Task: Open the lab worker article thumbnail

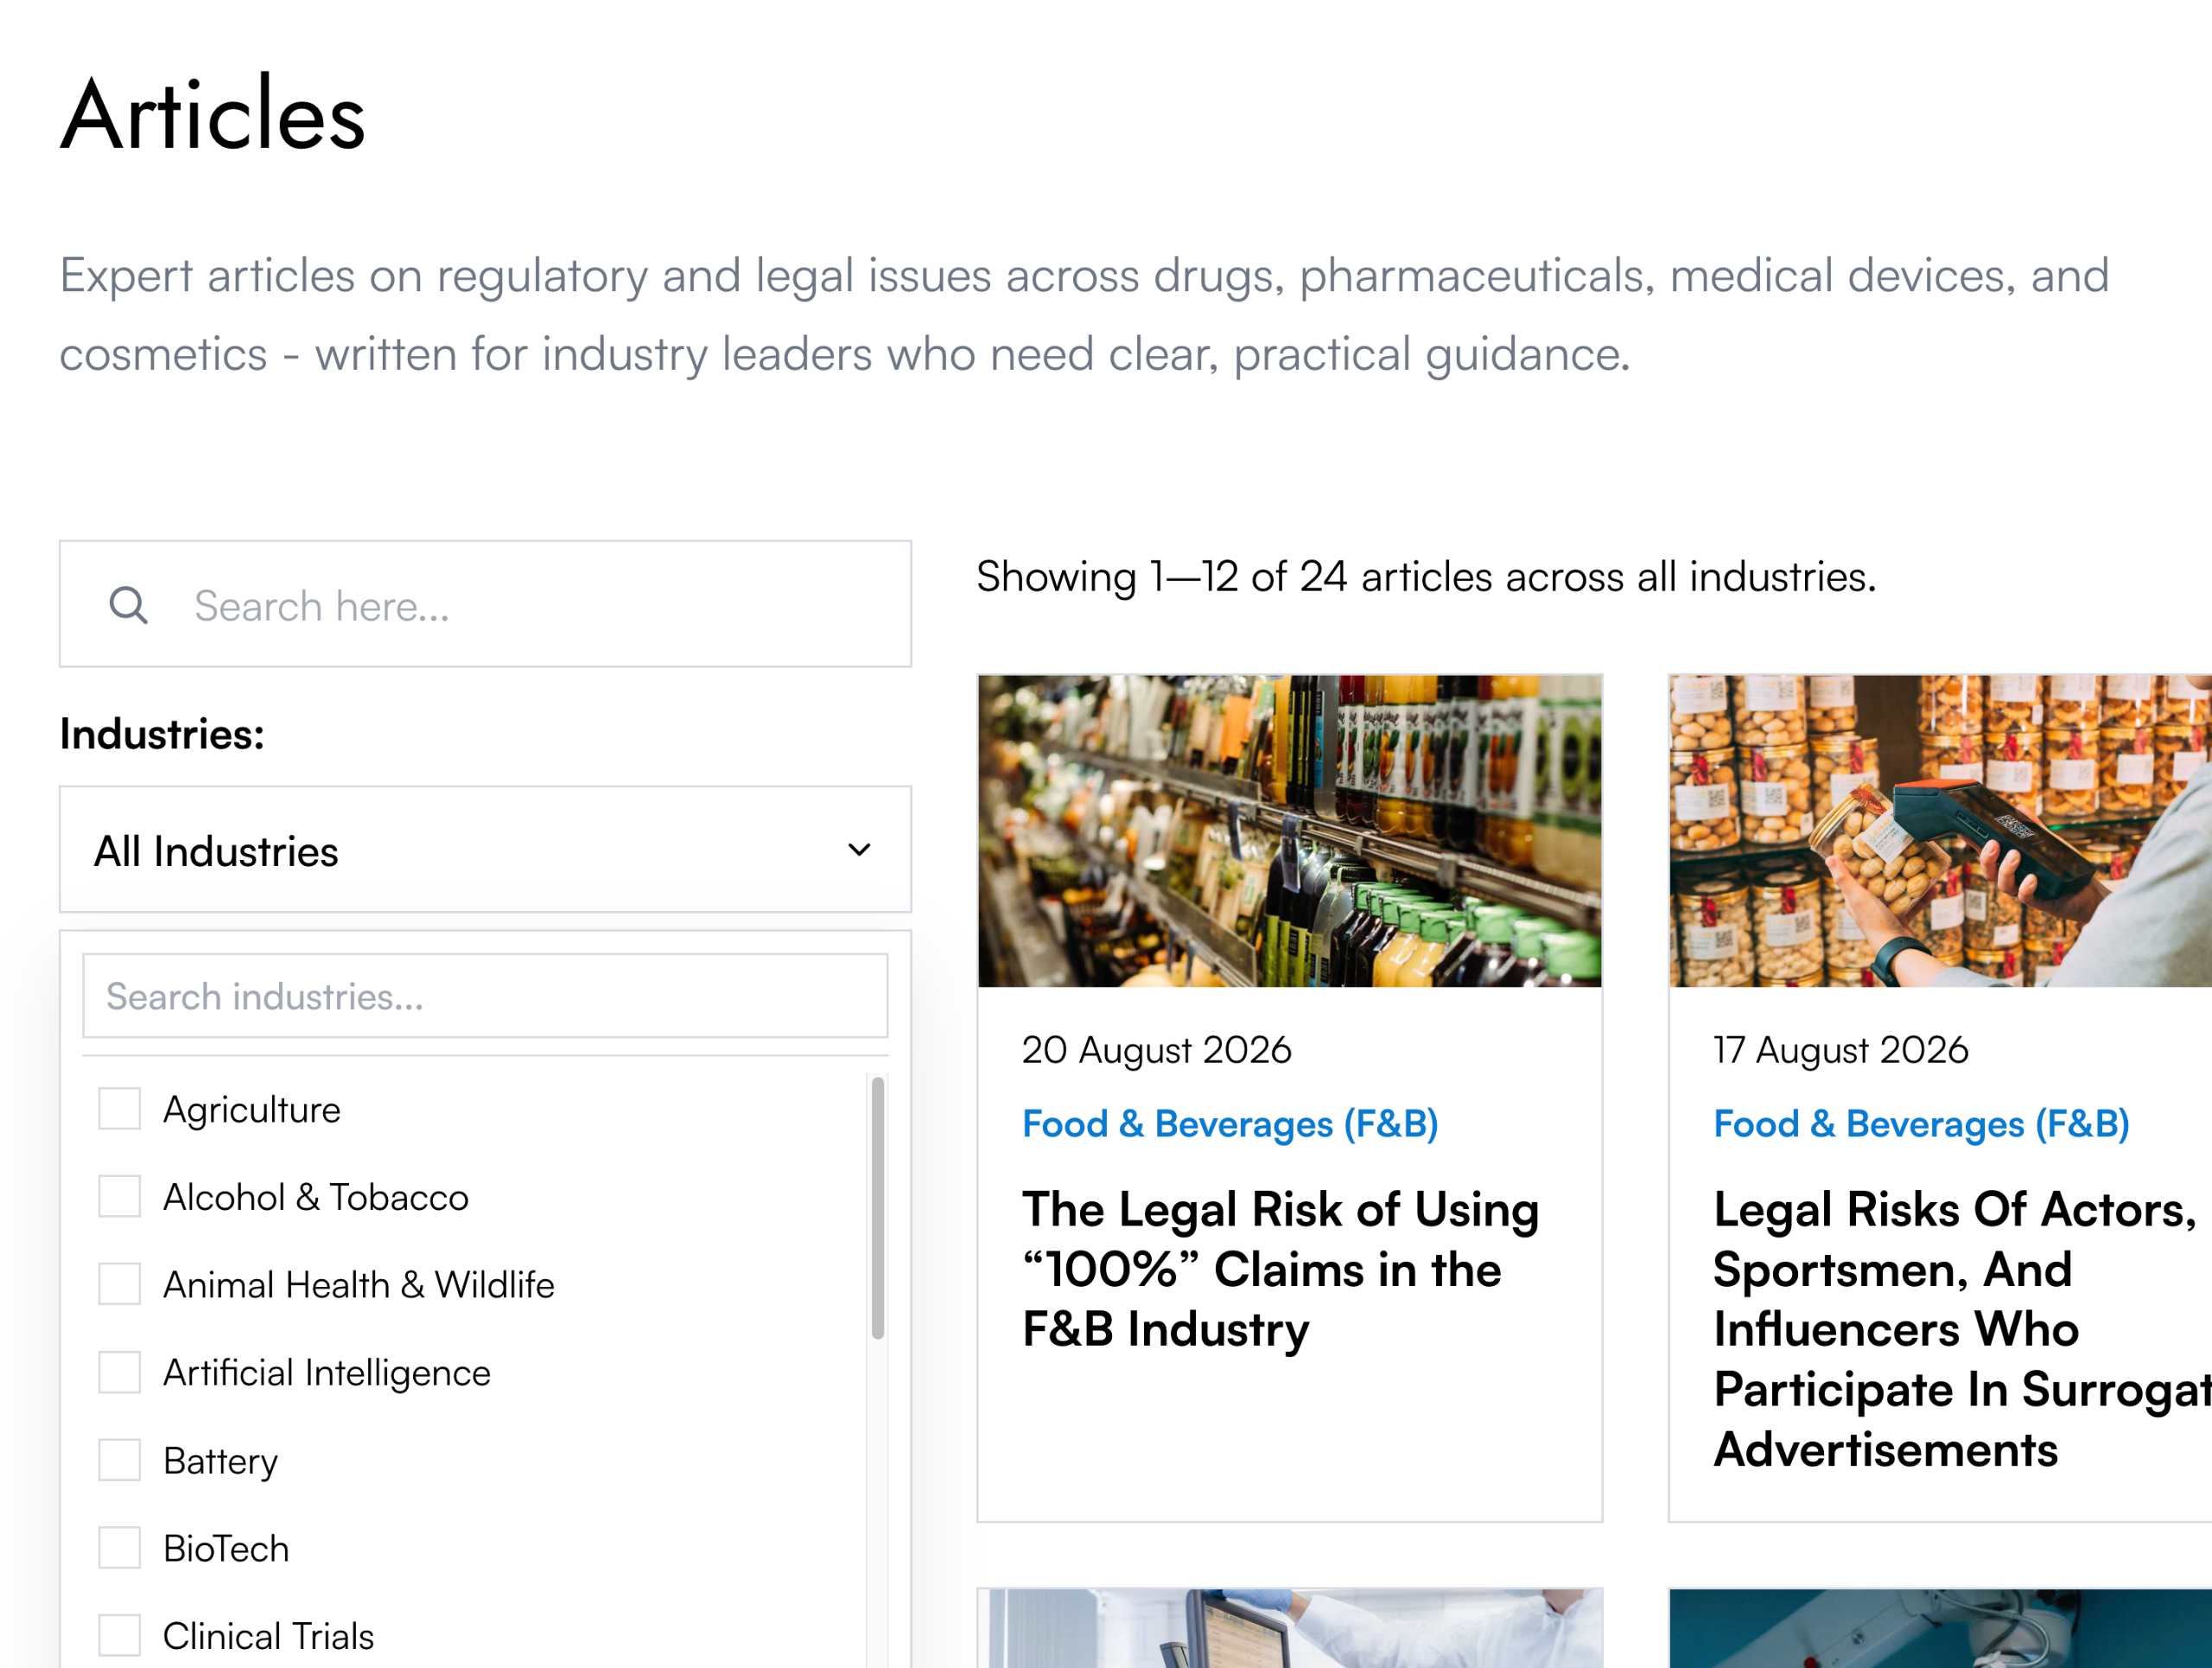Action: click(x=1290, y=1628)
